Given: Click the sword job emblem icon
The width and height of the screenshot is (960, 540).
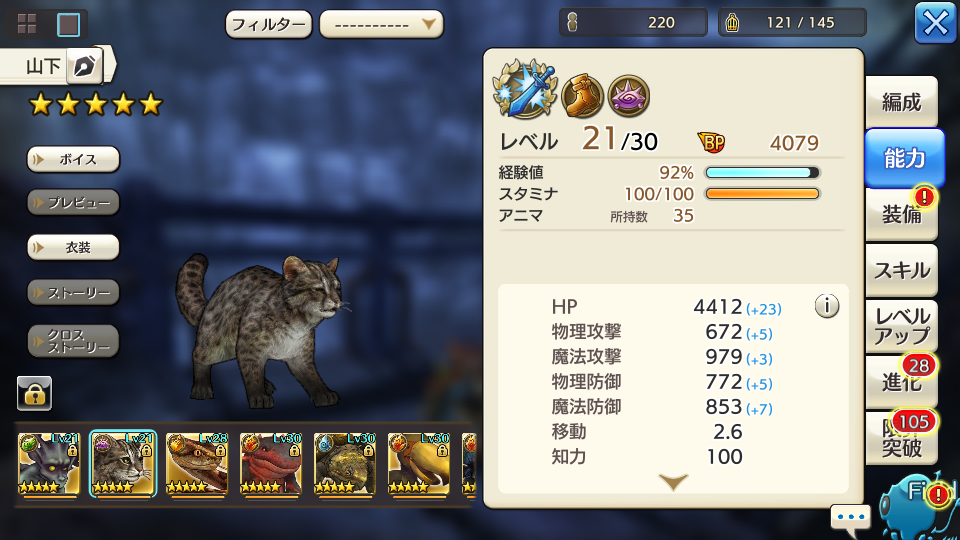Looking at the screenshot, I should tap(525, 90).
